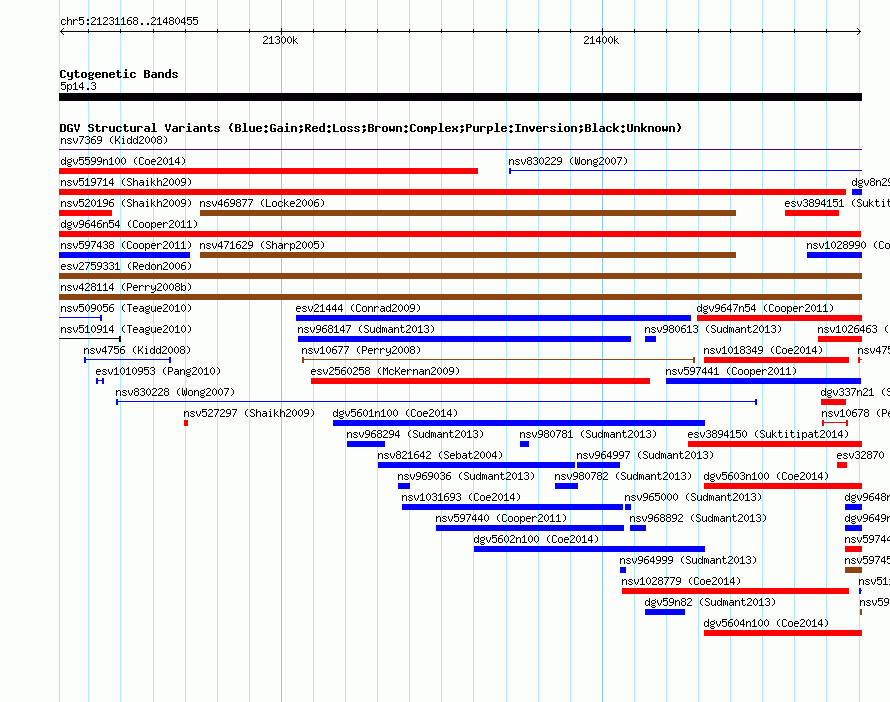Image resolution: width=890 pixels, height=702 pixels.
Task: Click nsv4756 (Kidd2008) label
Action: click(x=137, y=350)
